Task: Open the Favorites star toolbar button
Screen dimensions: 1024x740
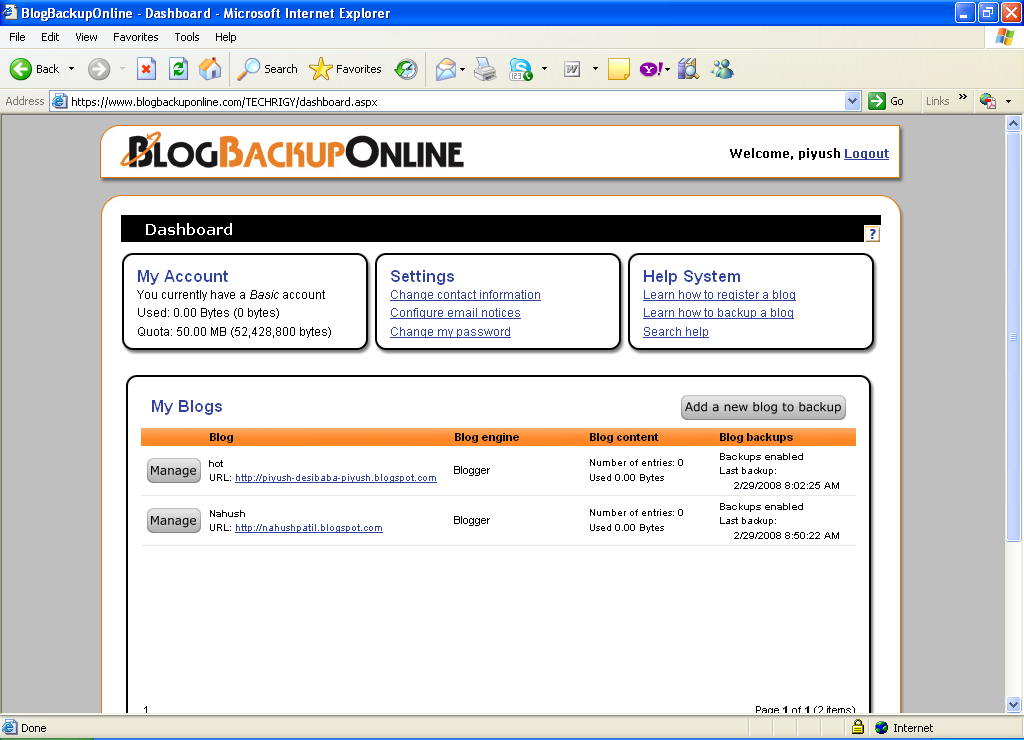Action: tap(345, 69)
